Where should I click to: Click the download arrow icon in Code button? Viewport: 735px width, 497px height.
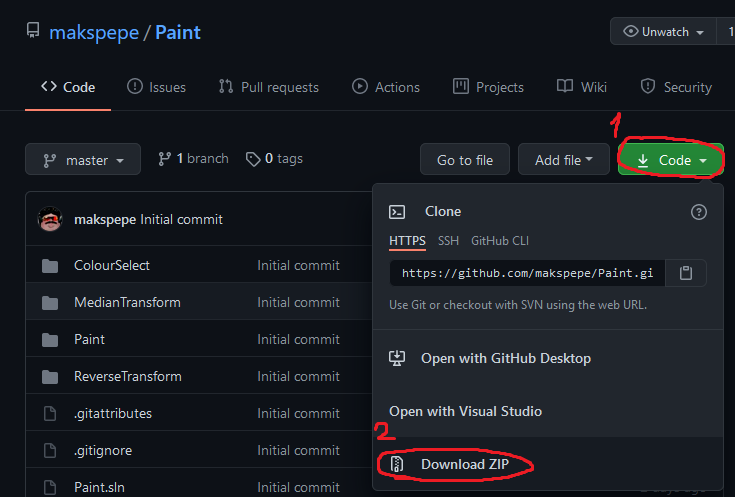pos(643,160)
